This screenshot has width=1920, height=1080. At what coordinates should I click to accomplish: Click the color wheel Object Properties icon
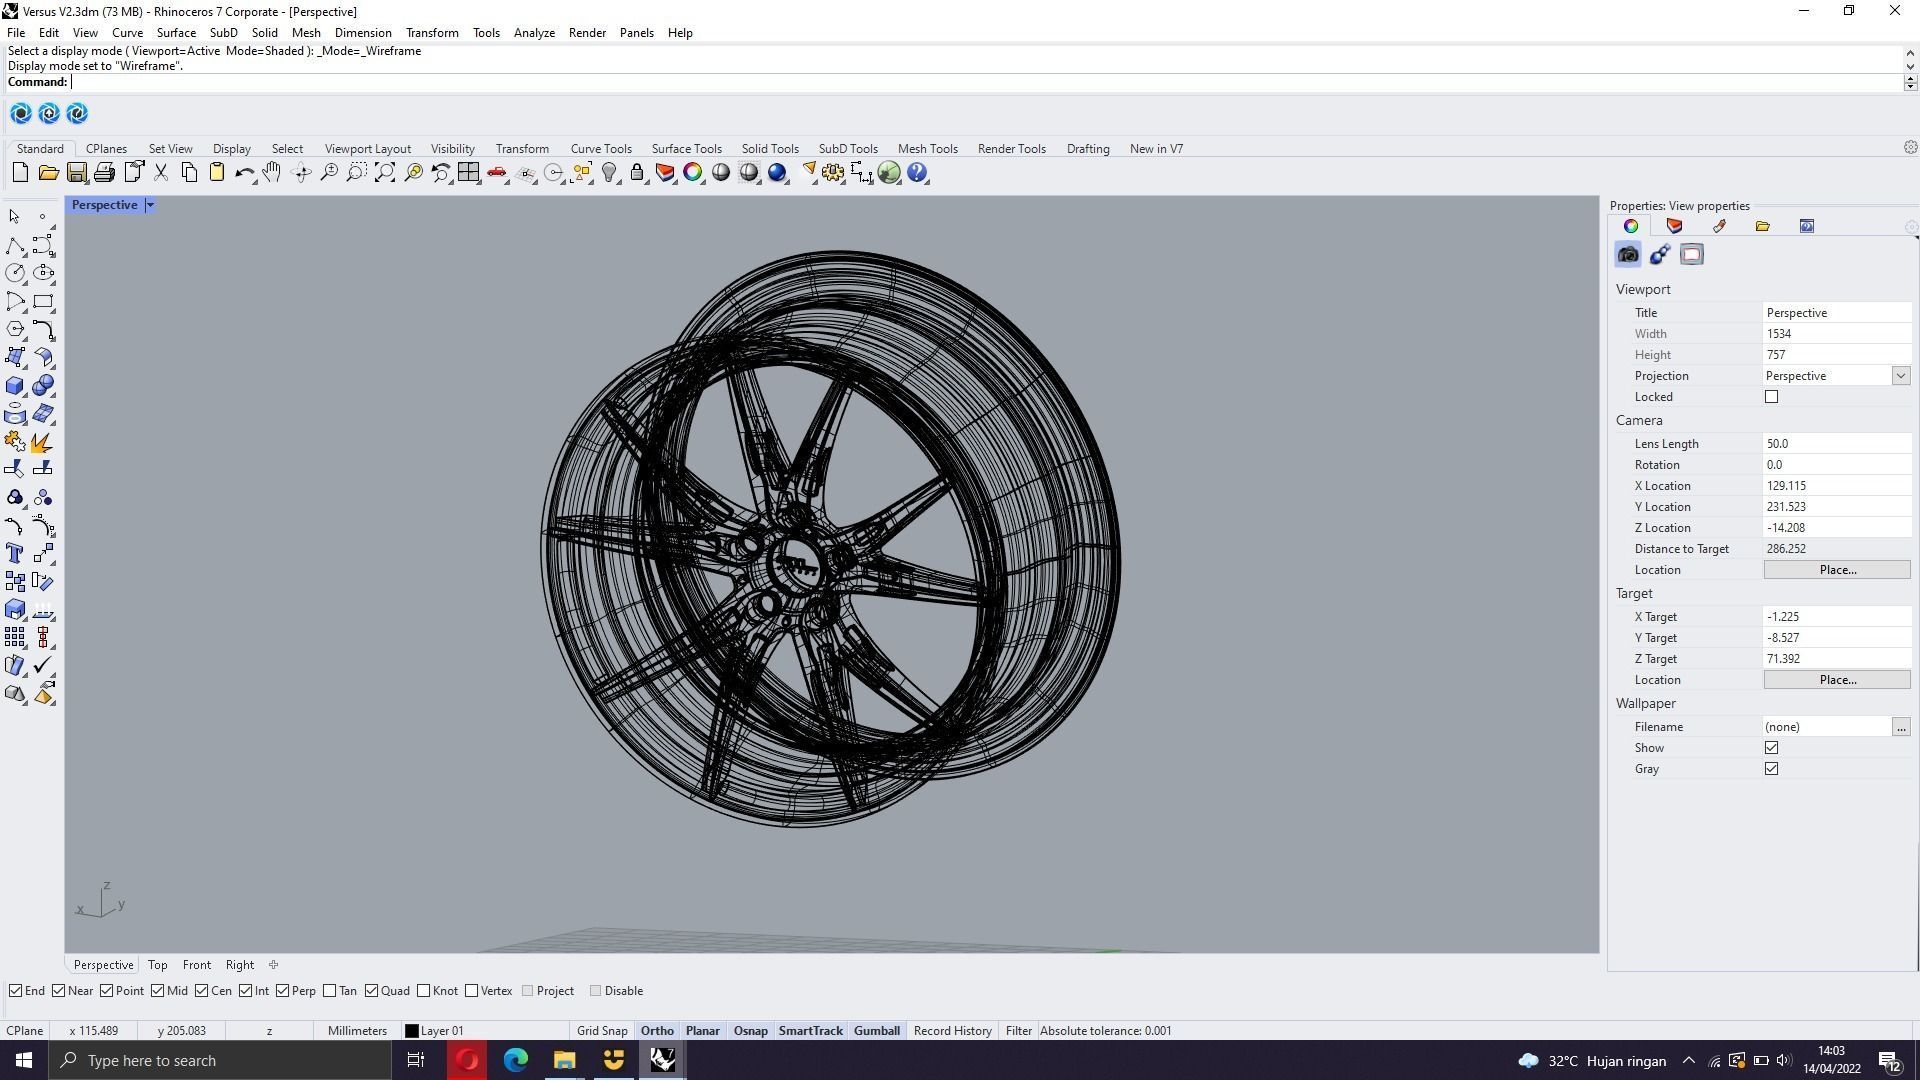[x=692, y=173]
